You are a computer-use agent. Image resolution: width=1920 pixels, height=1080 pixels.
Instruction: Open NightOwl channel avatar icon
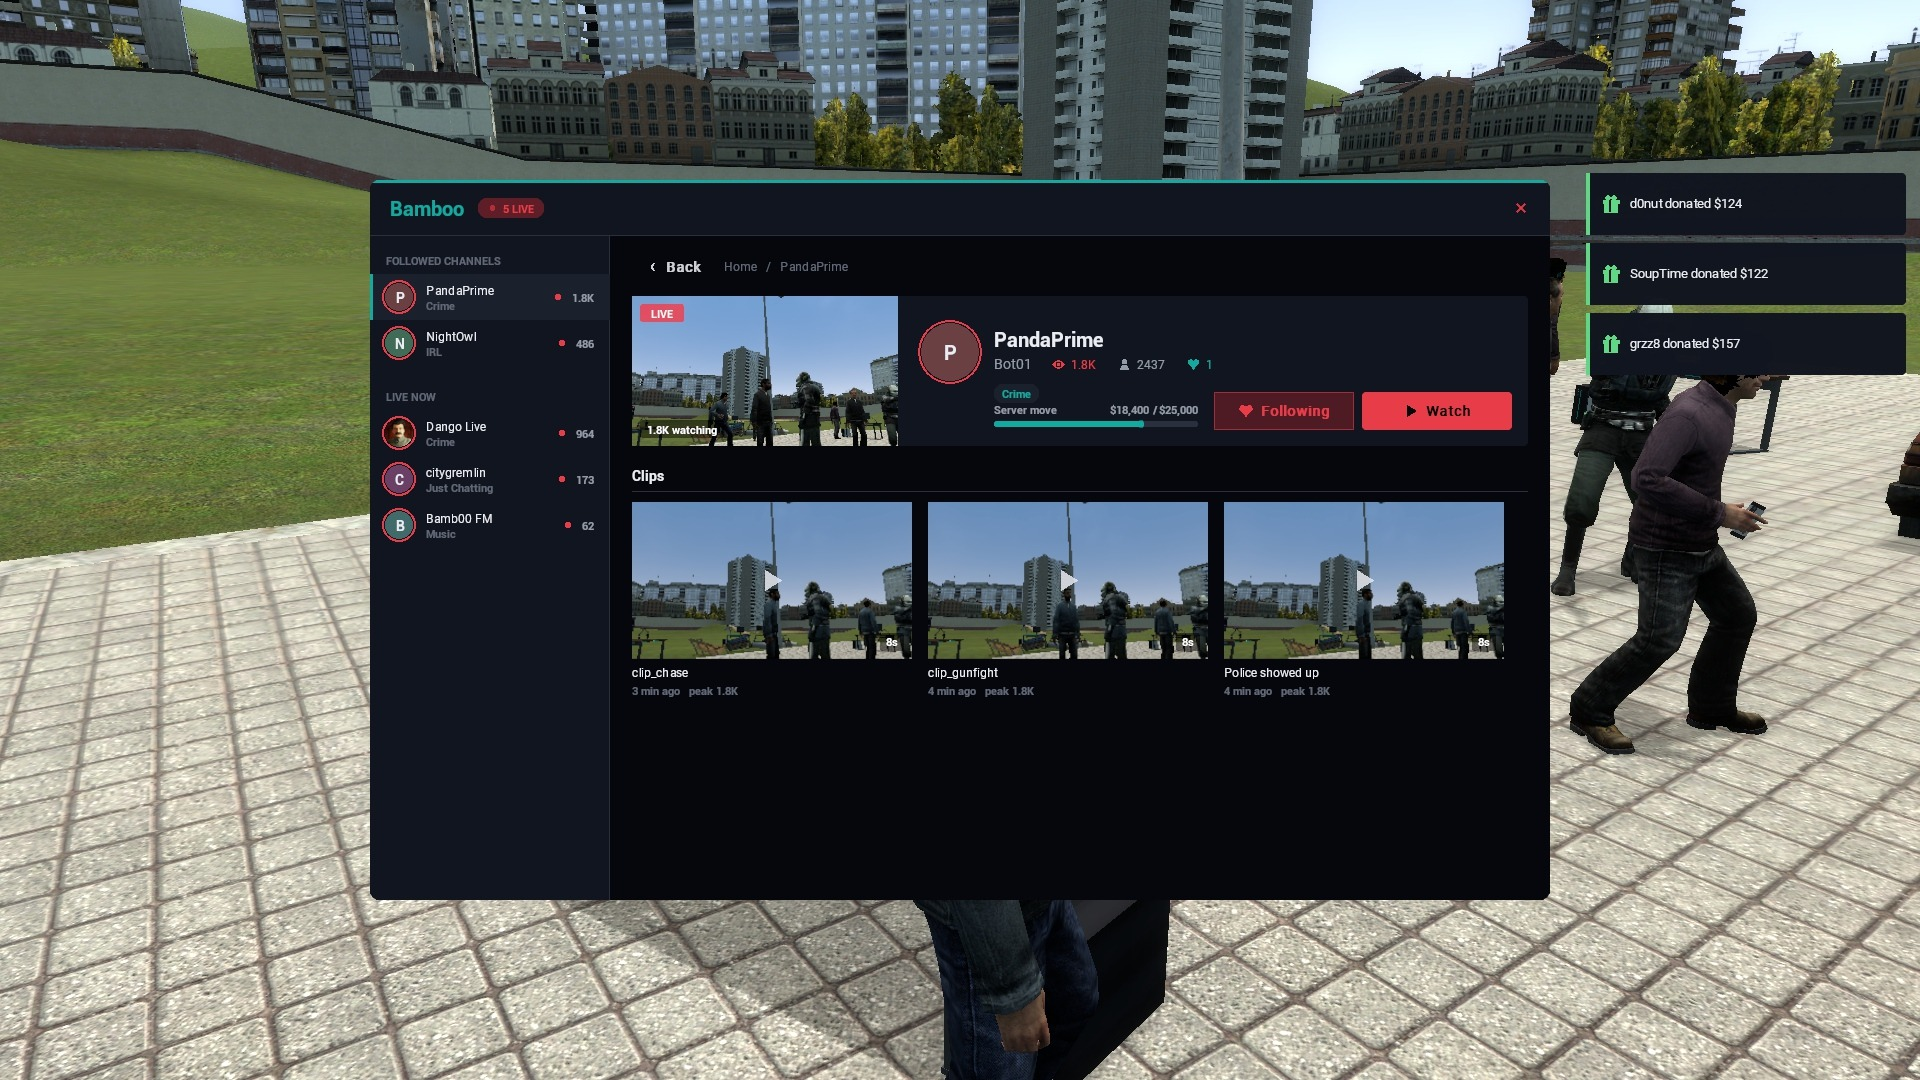coord(399,343)
